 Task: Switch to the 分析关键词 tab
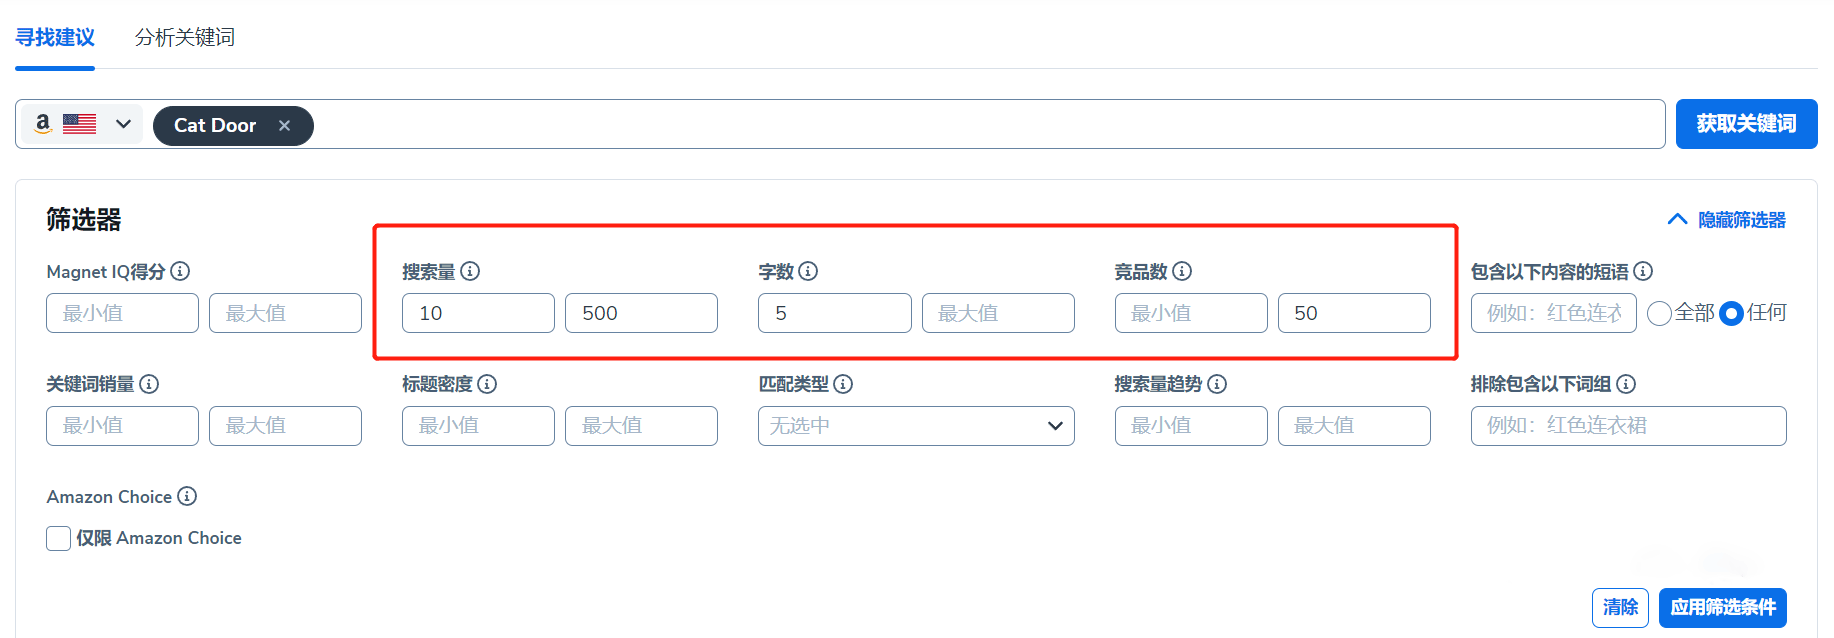tap(184, 37)
